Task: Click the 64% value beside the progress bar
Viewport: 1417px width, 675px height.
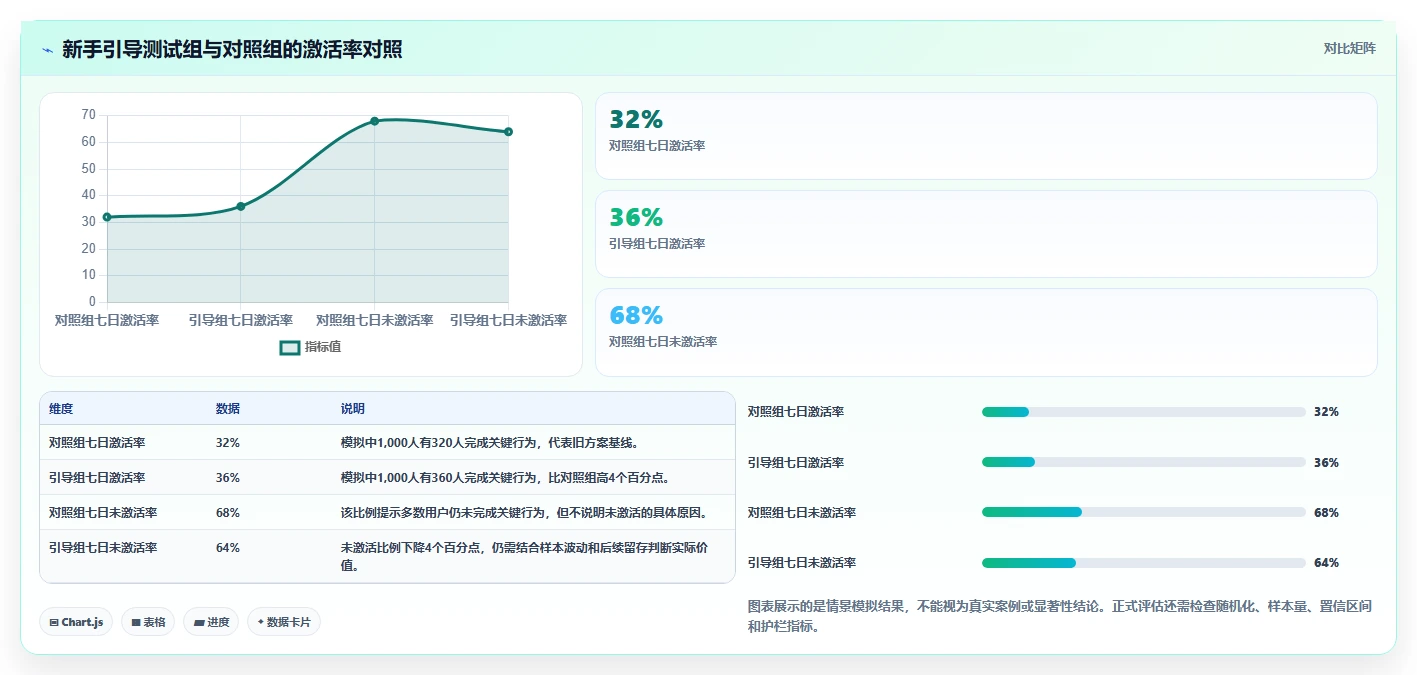Action: (x=1326, y=563)
